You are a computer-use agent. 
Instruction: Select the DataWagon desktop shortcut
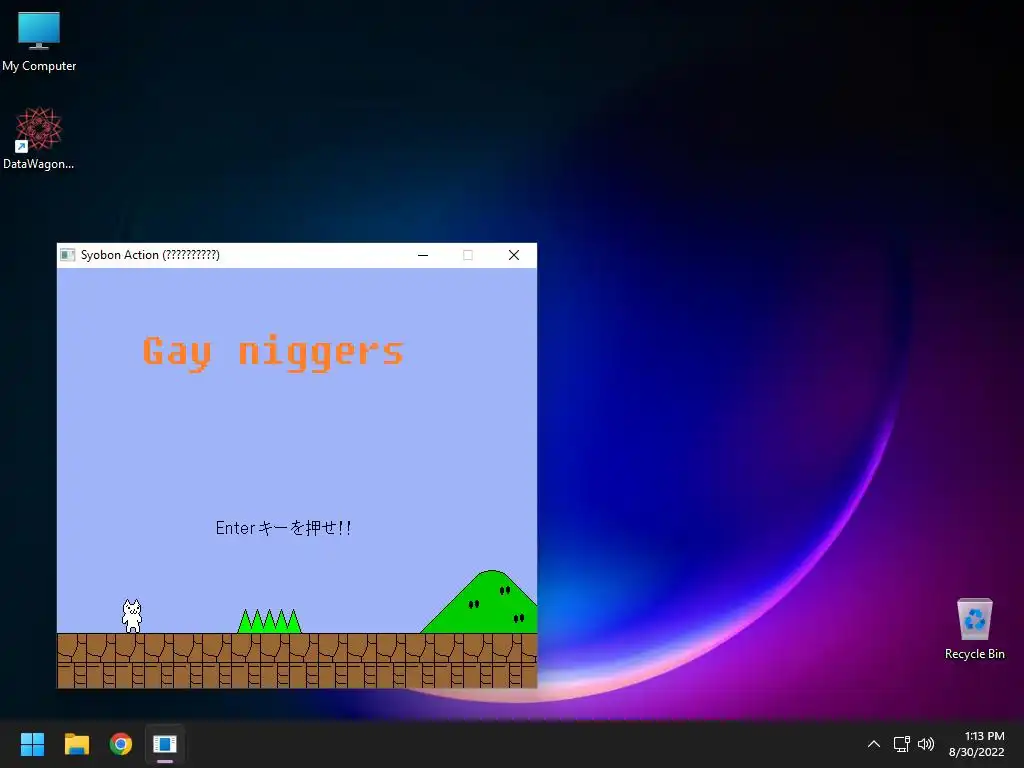[39, 138]
